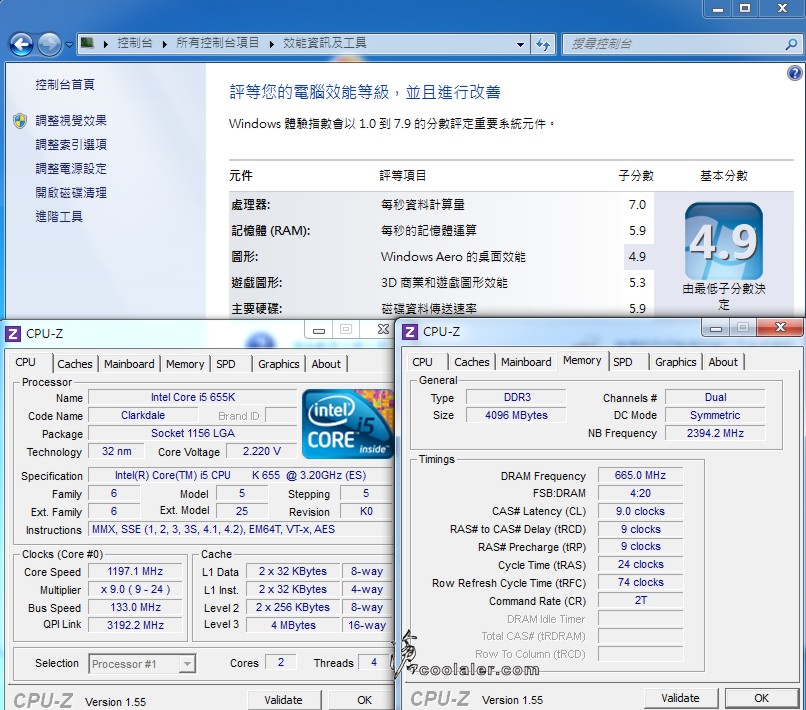The height and width of the screenshot is (710, 806).
Task: Select the SPD tab in right CPU-Z window
Action: (x=622, y=362)
